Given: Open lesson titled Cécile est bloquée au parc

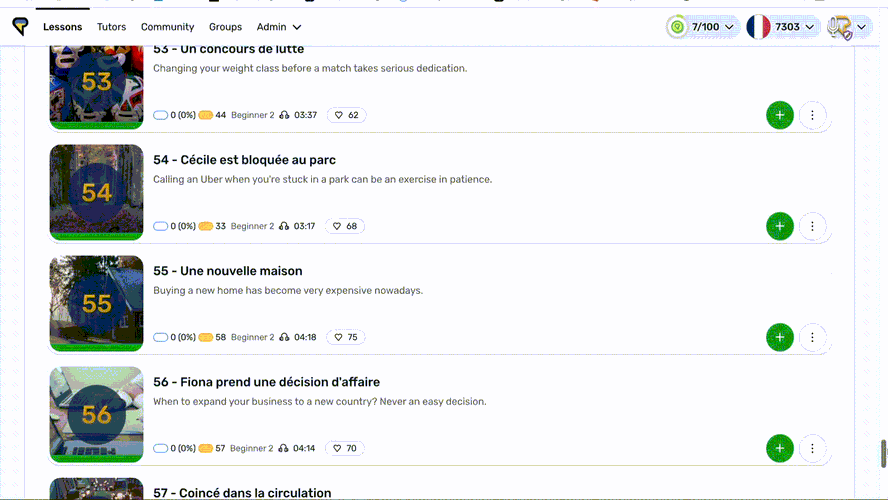Looking at the screenshot, I should [x=244, y=160].
